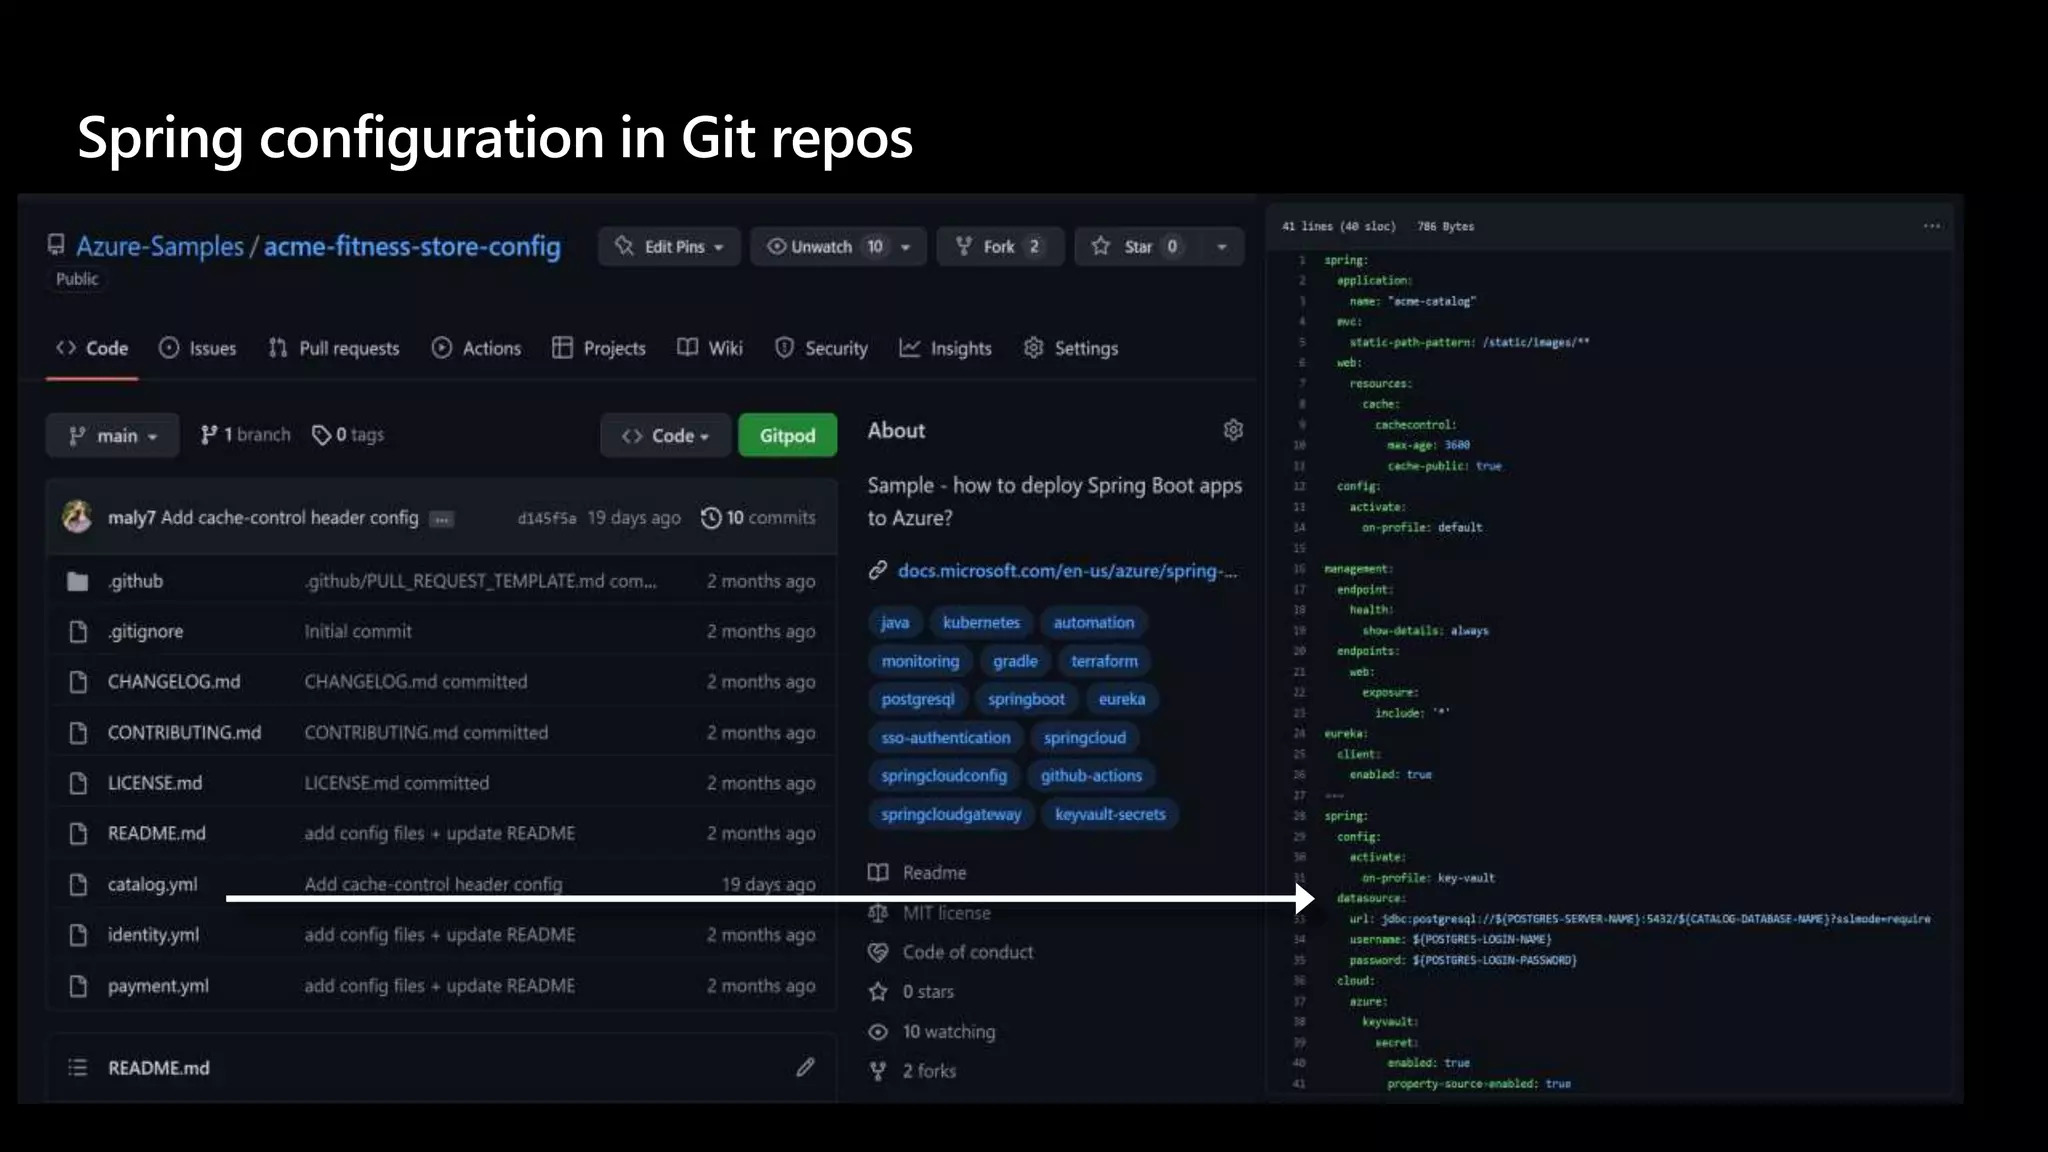The width and height of the screenshot is (2048, 1152).
Task: Click the README.md pencil edit icon
Action: (x=805, y=1067)
